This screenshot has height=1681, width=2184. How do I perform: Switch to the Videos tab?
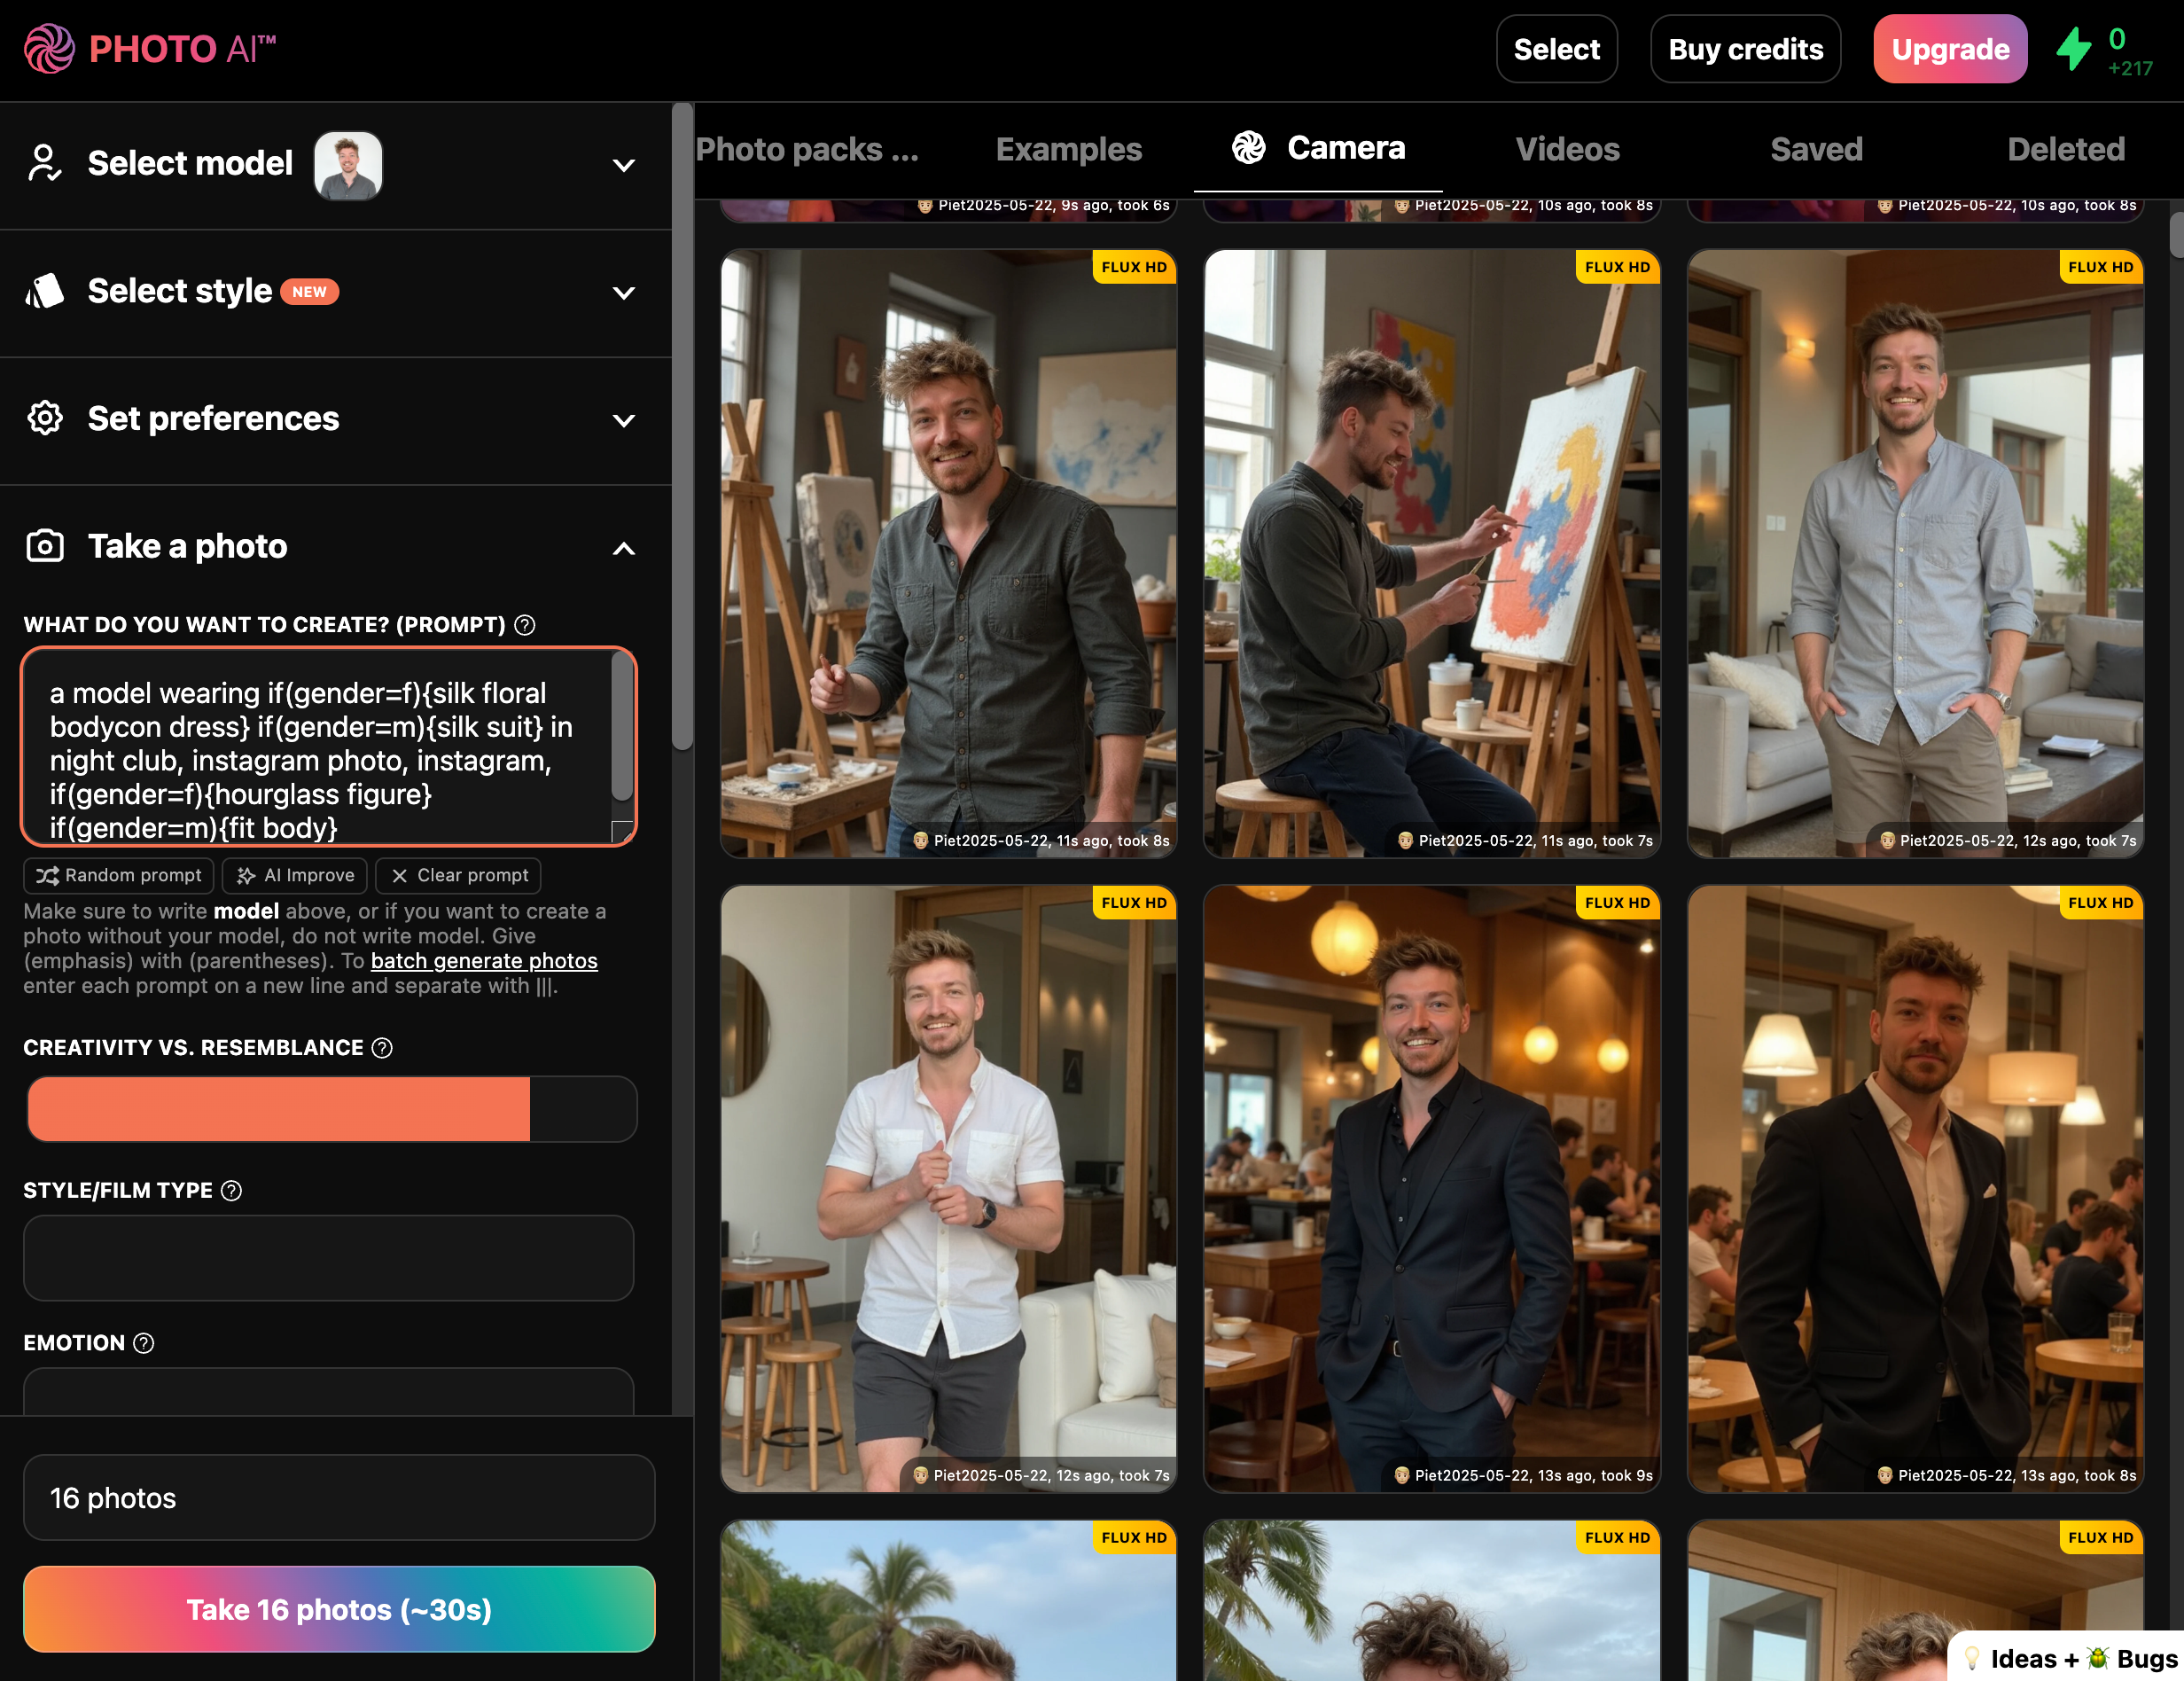tap(1567, 149)
